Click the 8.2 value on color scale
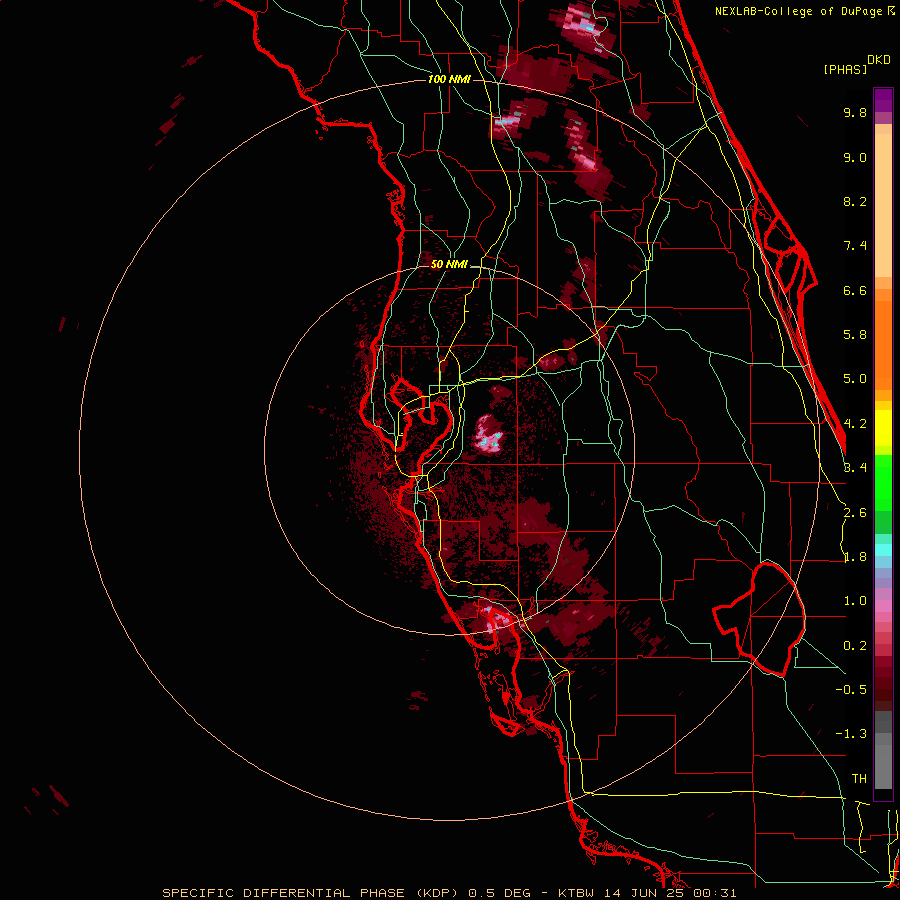 [x=855, y=201]
